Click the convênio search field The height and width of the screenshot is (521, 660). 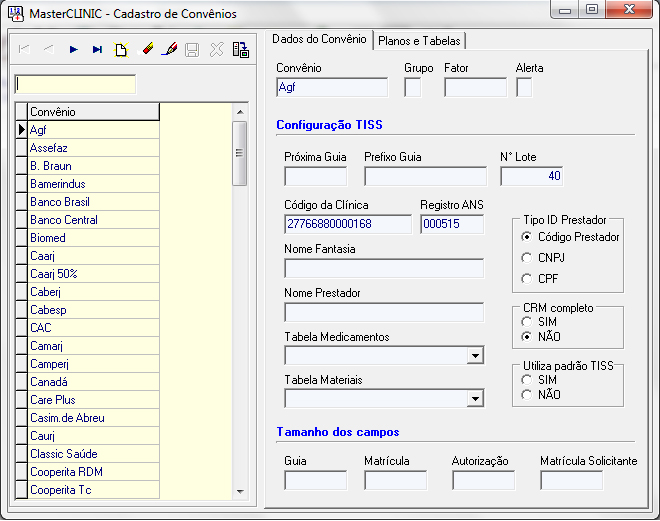pos(75,85)
